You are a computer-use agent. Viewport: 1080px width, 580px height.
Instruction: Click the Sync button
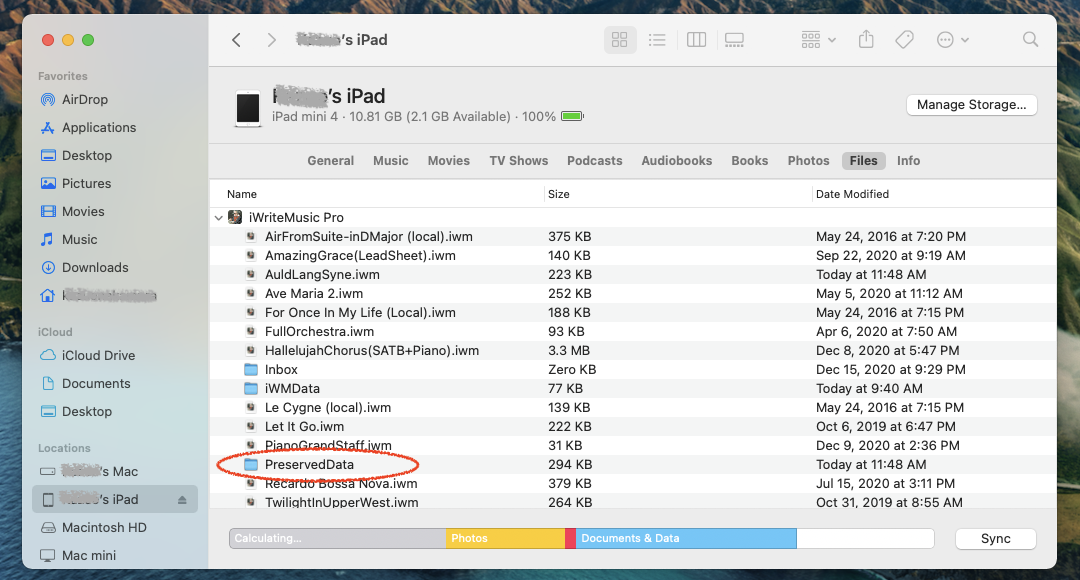point(995,539)
